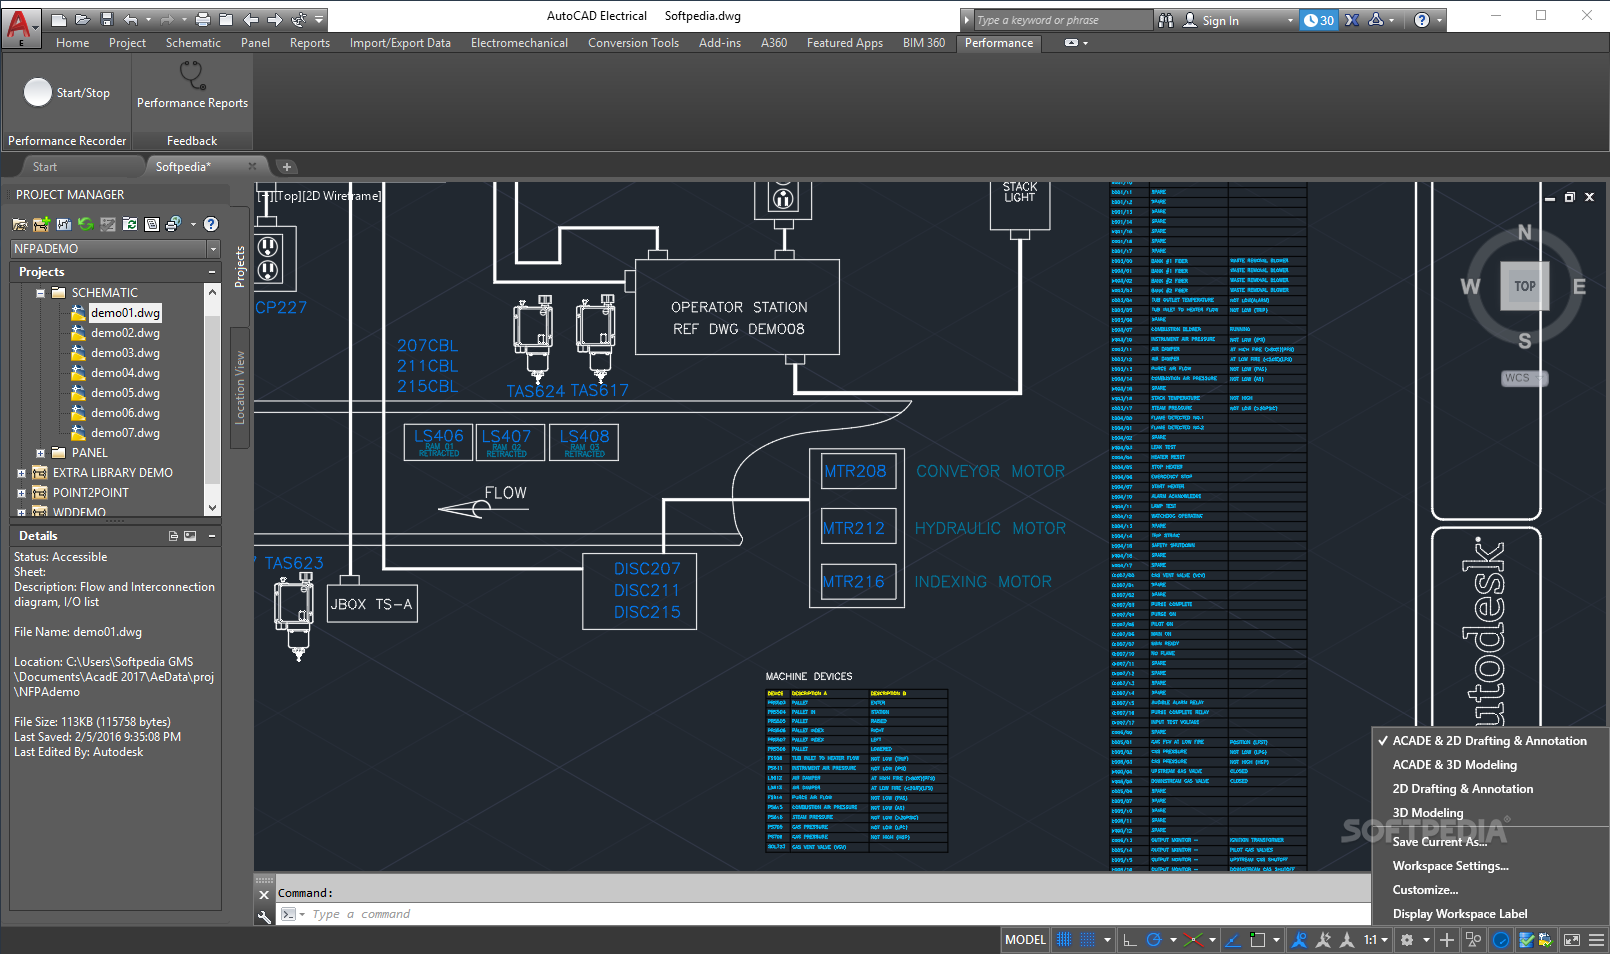Click the Plot printer icon in Quick Access
Image resolution: width=1610 pixels, height=954 pixels.
coord(203,19)
